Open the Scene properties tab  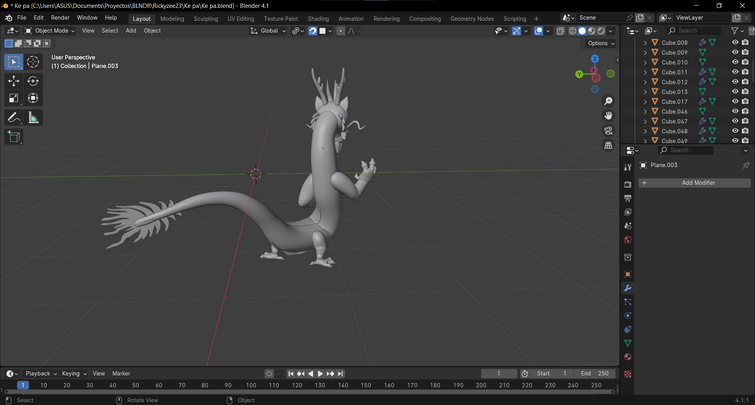(627, 226)
